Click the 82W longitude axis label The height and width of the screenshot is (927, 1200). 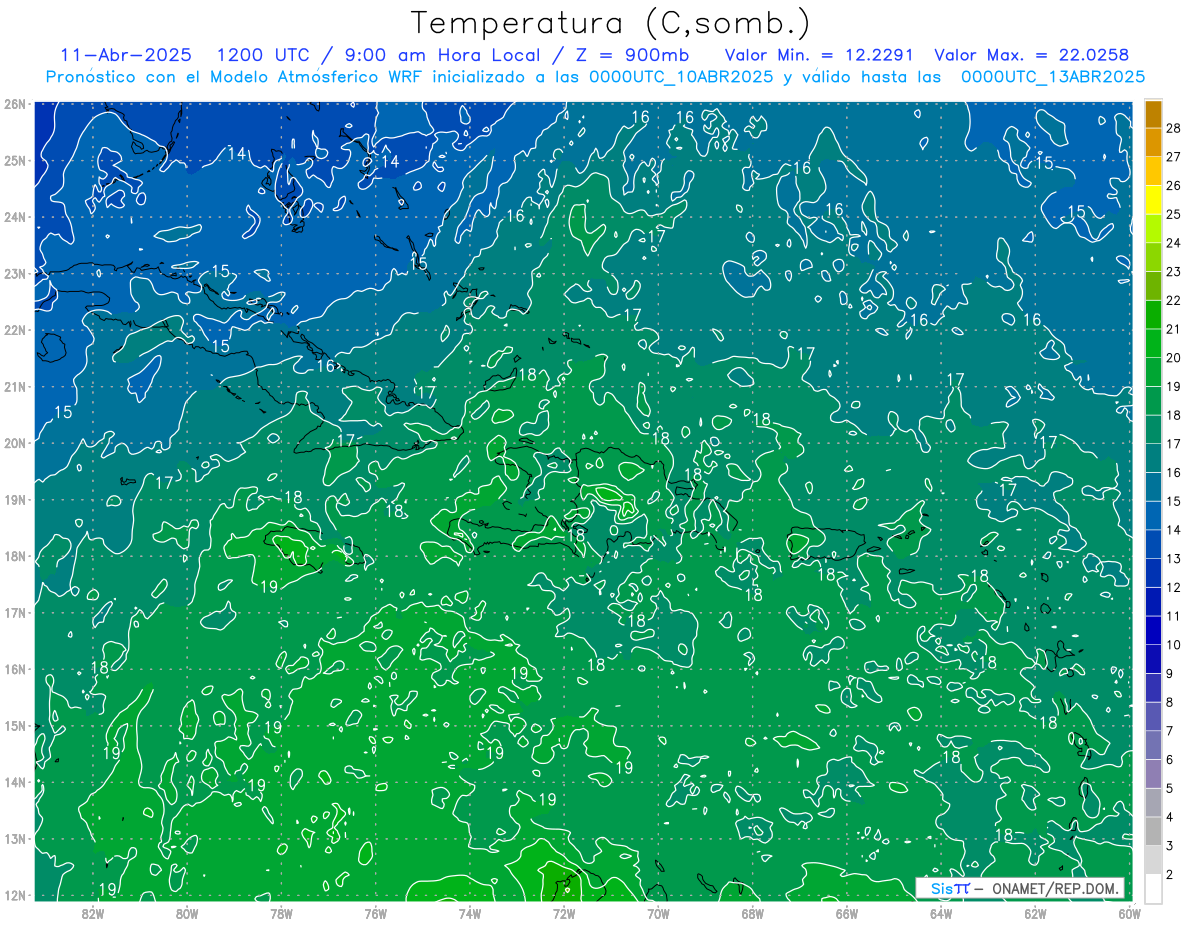[x=93, y=913]
